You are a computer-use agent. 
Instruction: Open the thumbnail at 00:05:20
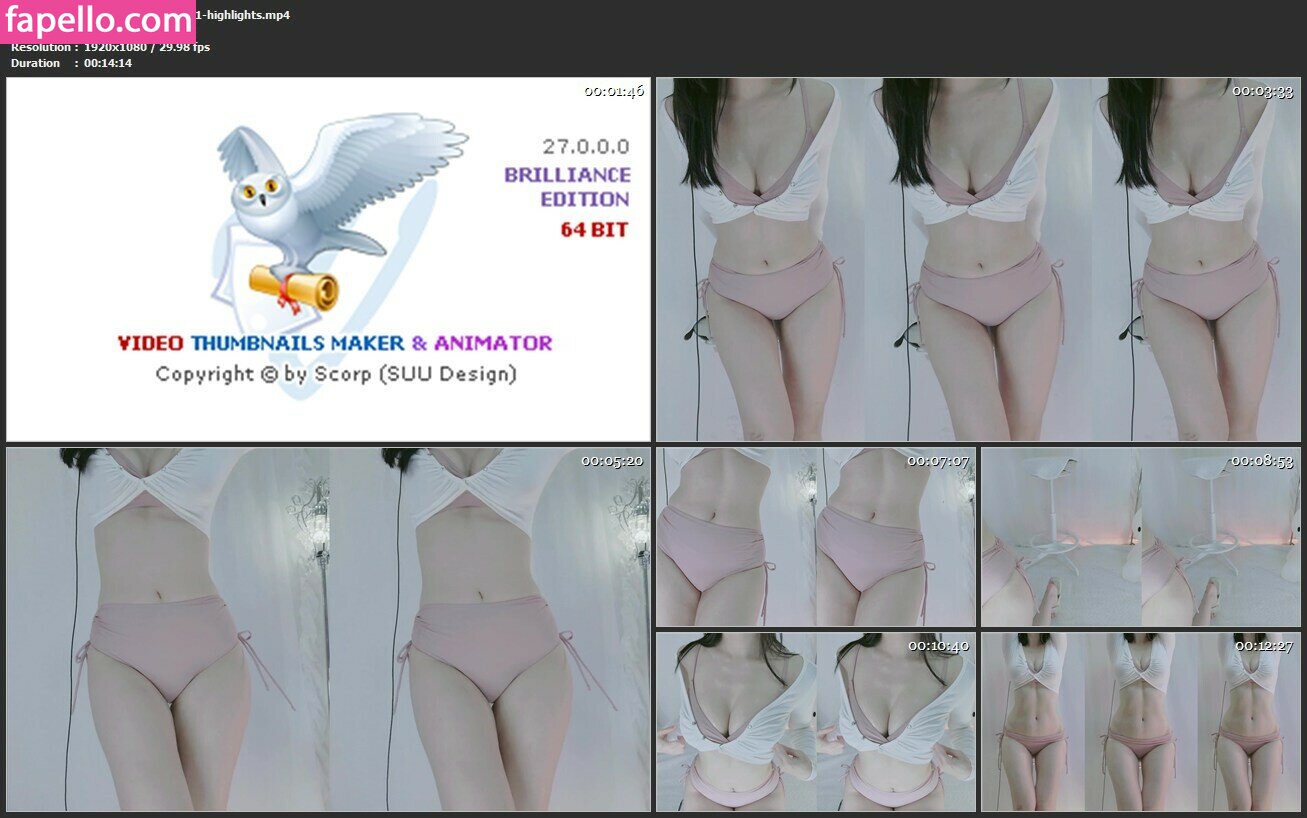tap(328, 629)
